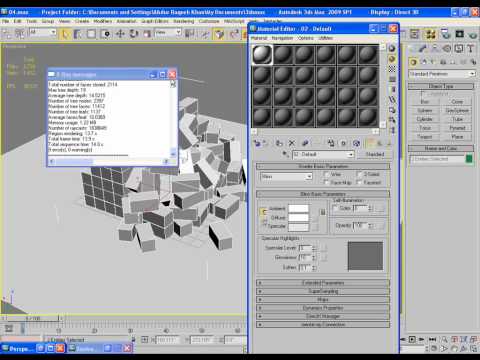Viewport: 480px width, 360px height.
Task: Open the Rendering menu
Action: click(x=184, y=21)
